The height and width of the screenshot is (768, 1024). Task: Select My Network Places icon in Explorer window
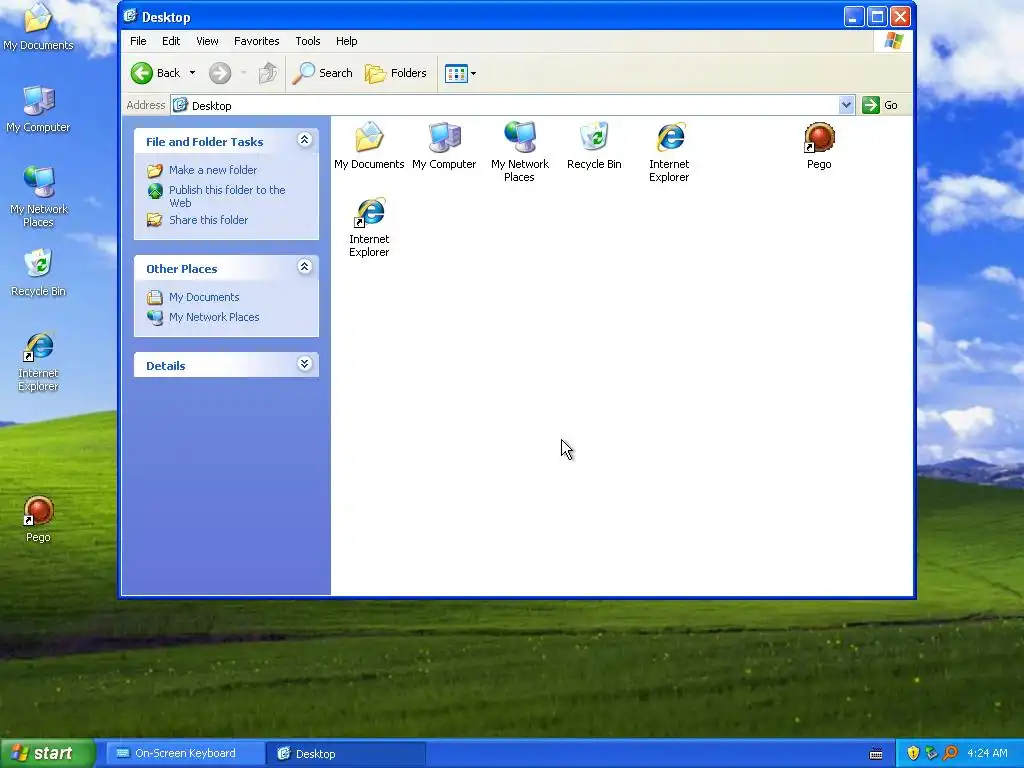coord(520,152)
